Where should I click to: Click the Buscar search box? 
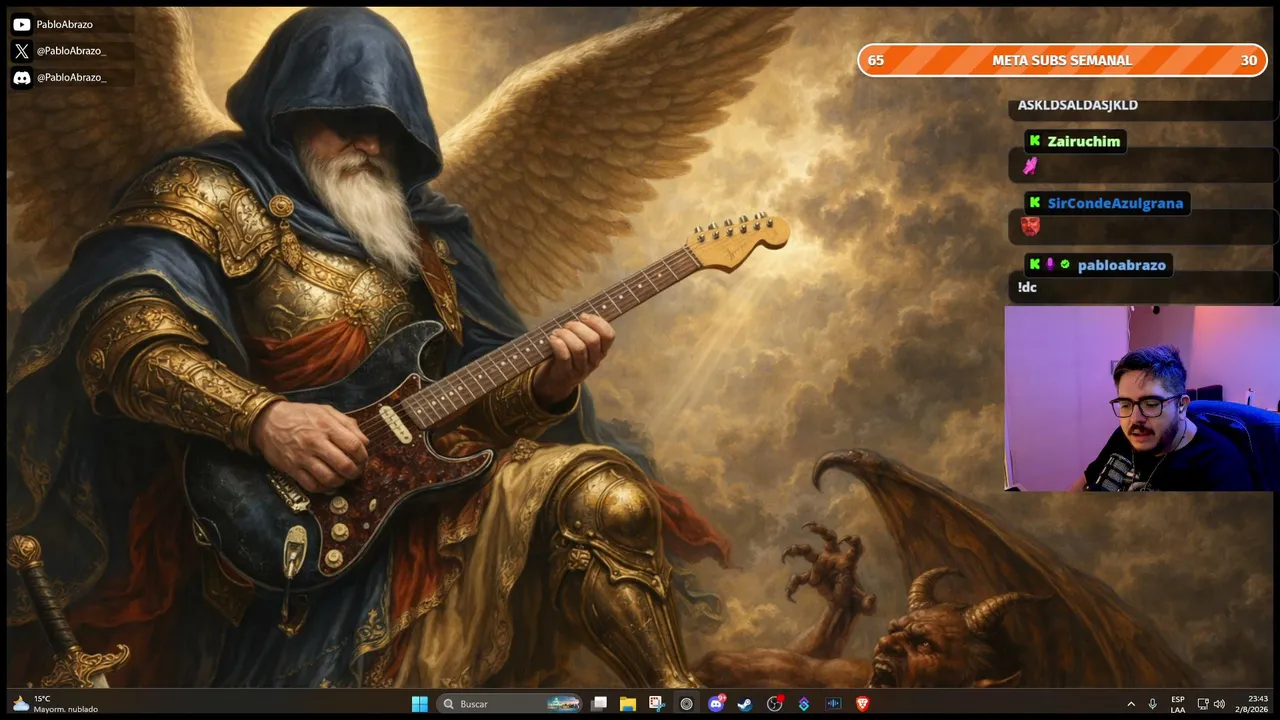[510, 704]
